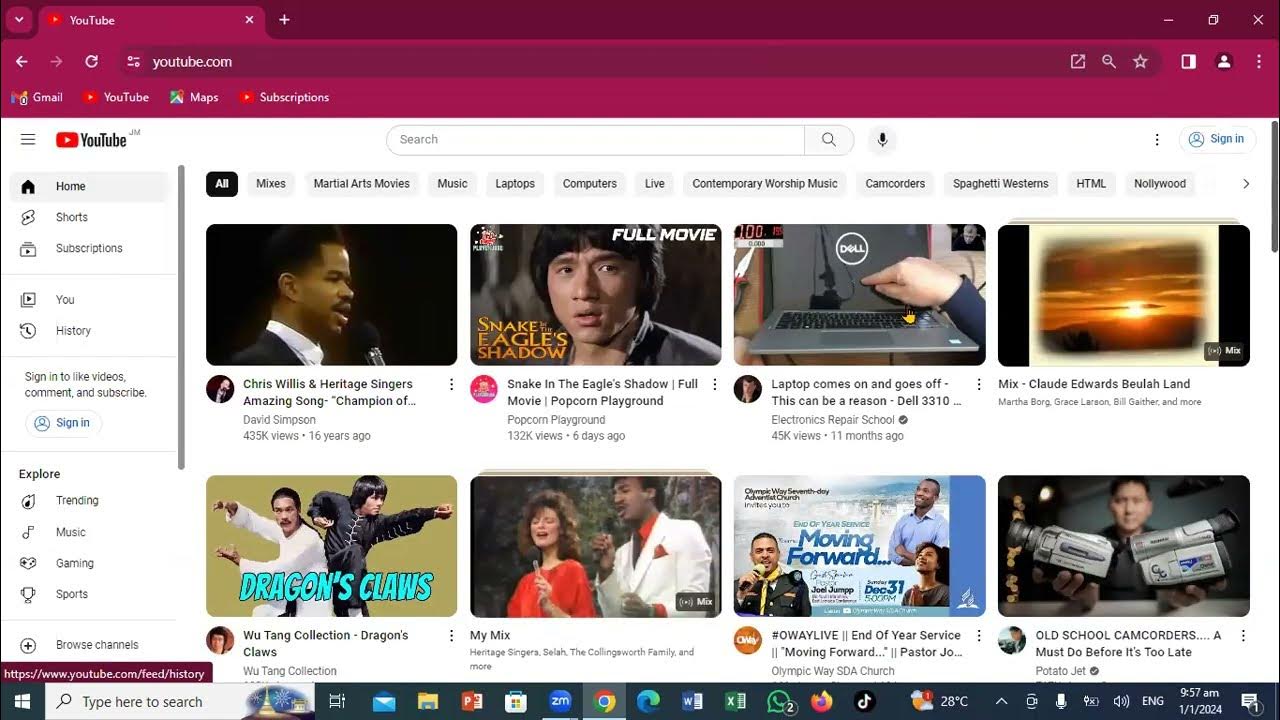The image size is (1280, 720).
Task: Open TikTok from the taskbar
Action: (865, 702)
